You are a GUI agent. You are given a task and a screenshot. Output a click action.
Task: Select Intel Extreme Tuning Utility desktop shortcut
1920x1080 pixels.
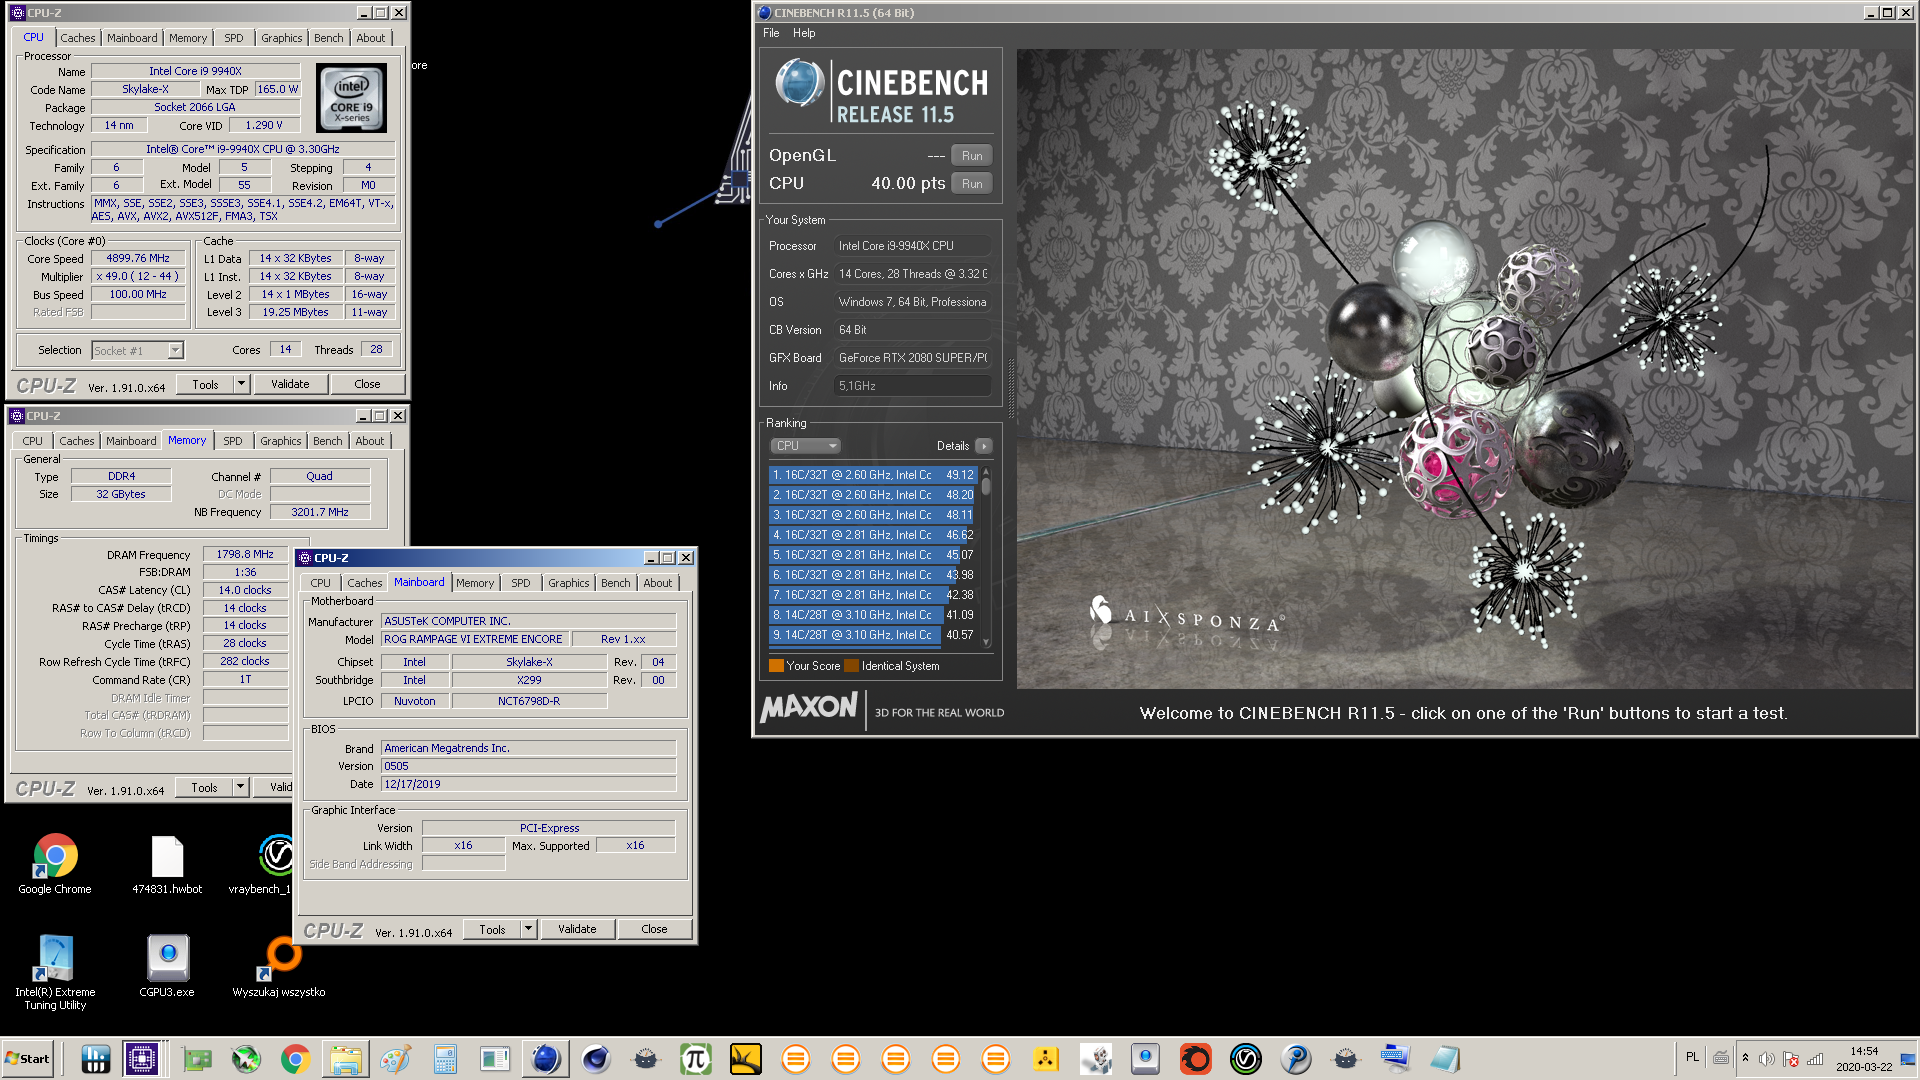55,972
